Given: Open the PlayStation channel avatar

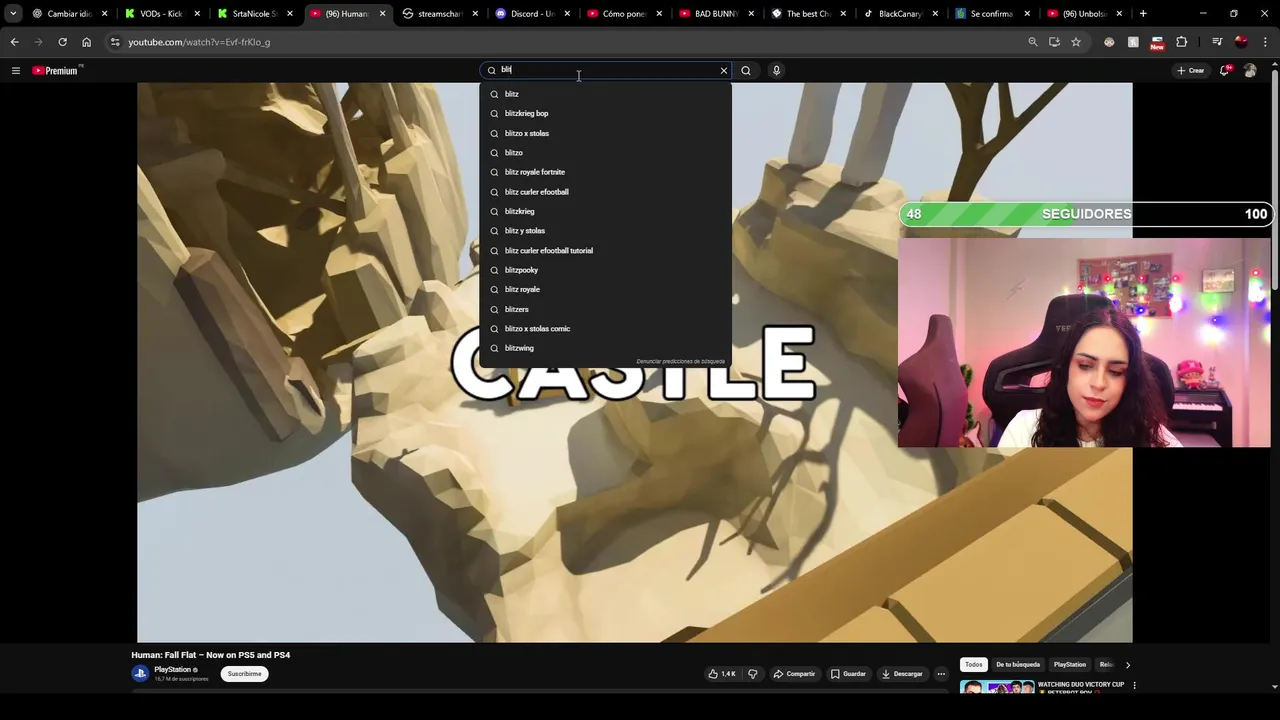Looking at the screenshot, I should pyautogui.click(x=140, y=673).
